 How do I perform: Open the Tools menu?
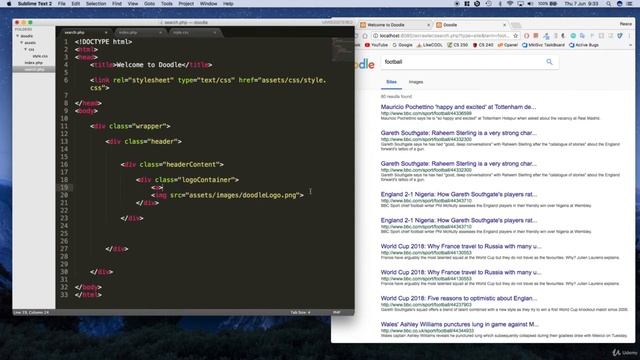167,4
